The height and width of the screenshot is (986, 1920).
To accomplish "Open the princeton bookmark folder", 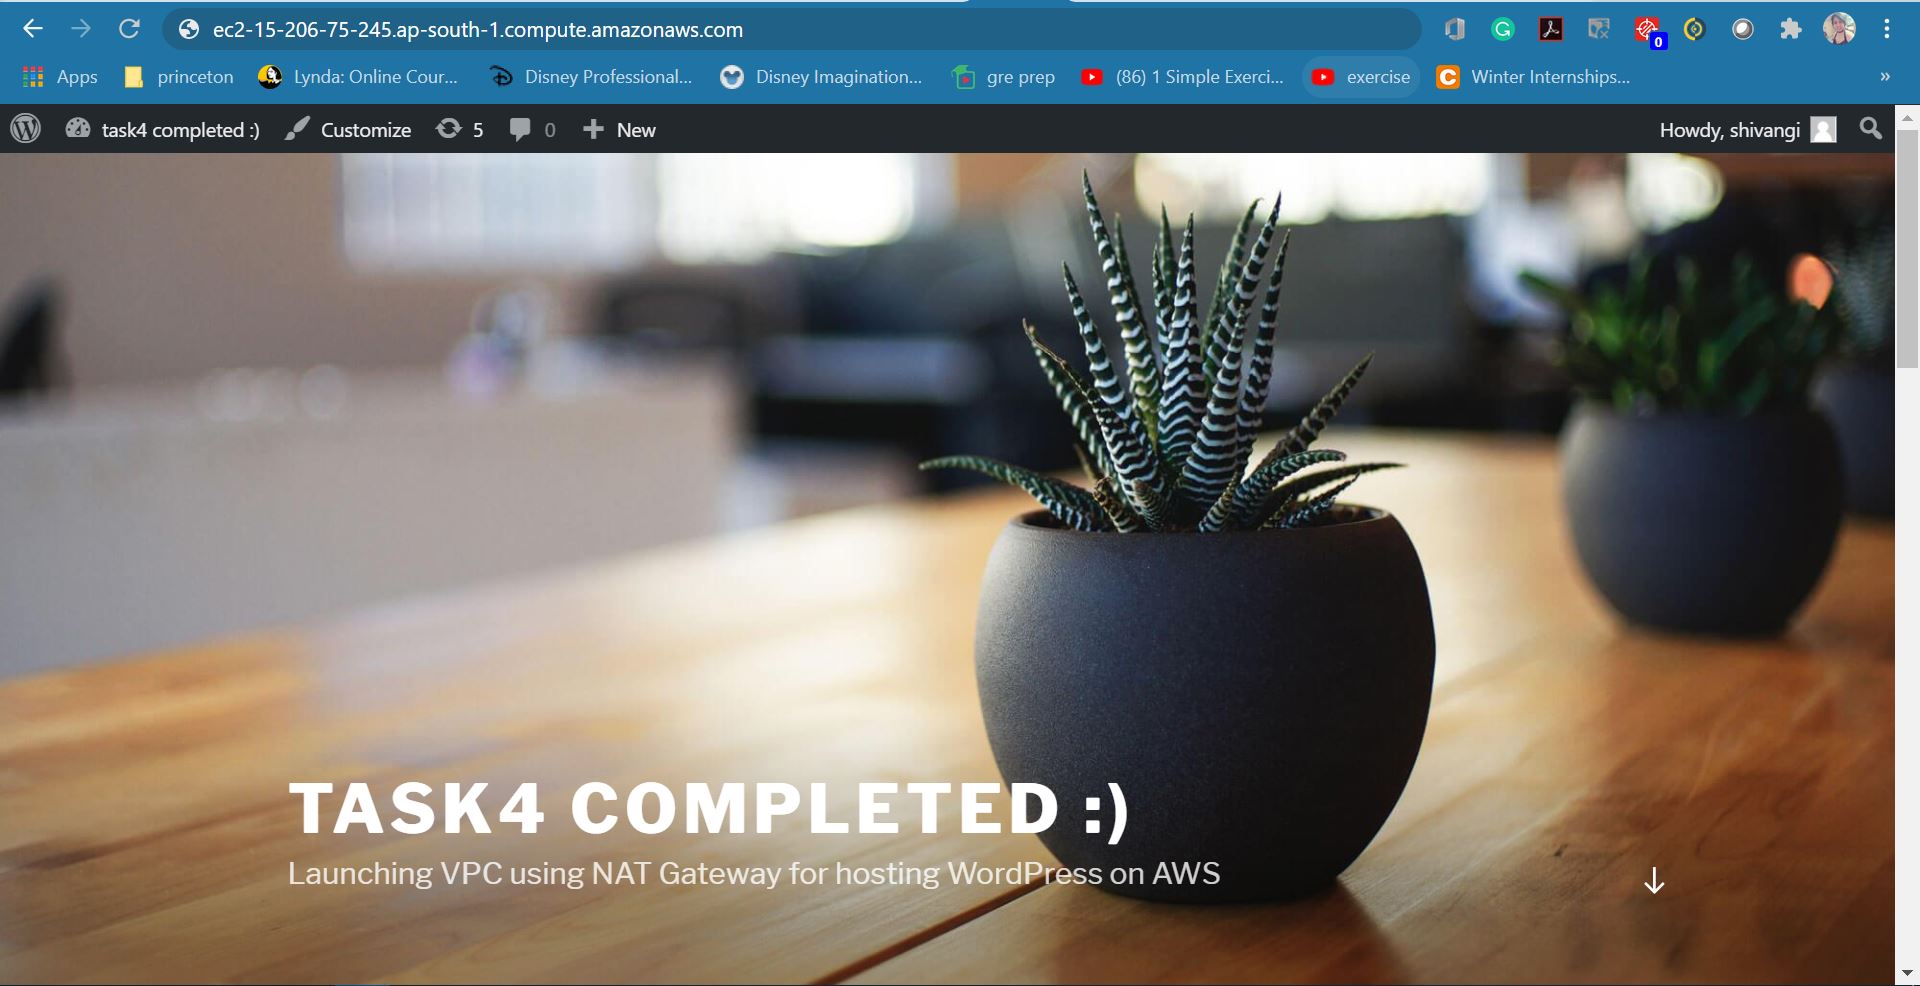I will pos(179,77).
